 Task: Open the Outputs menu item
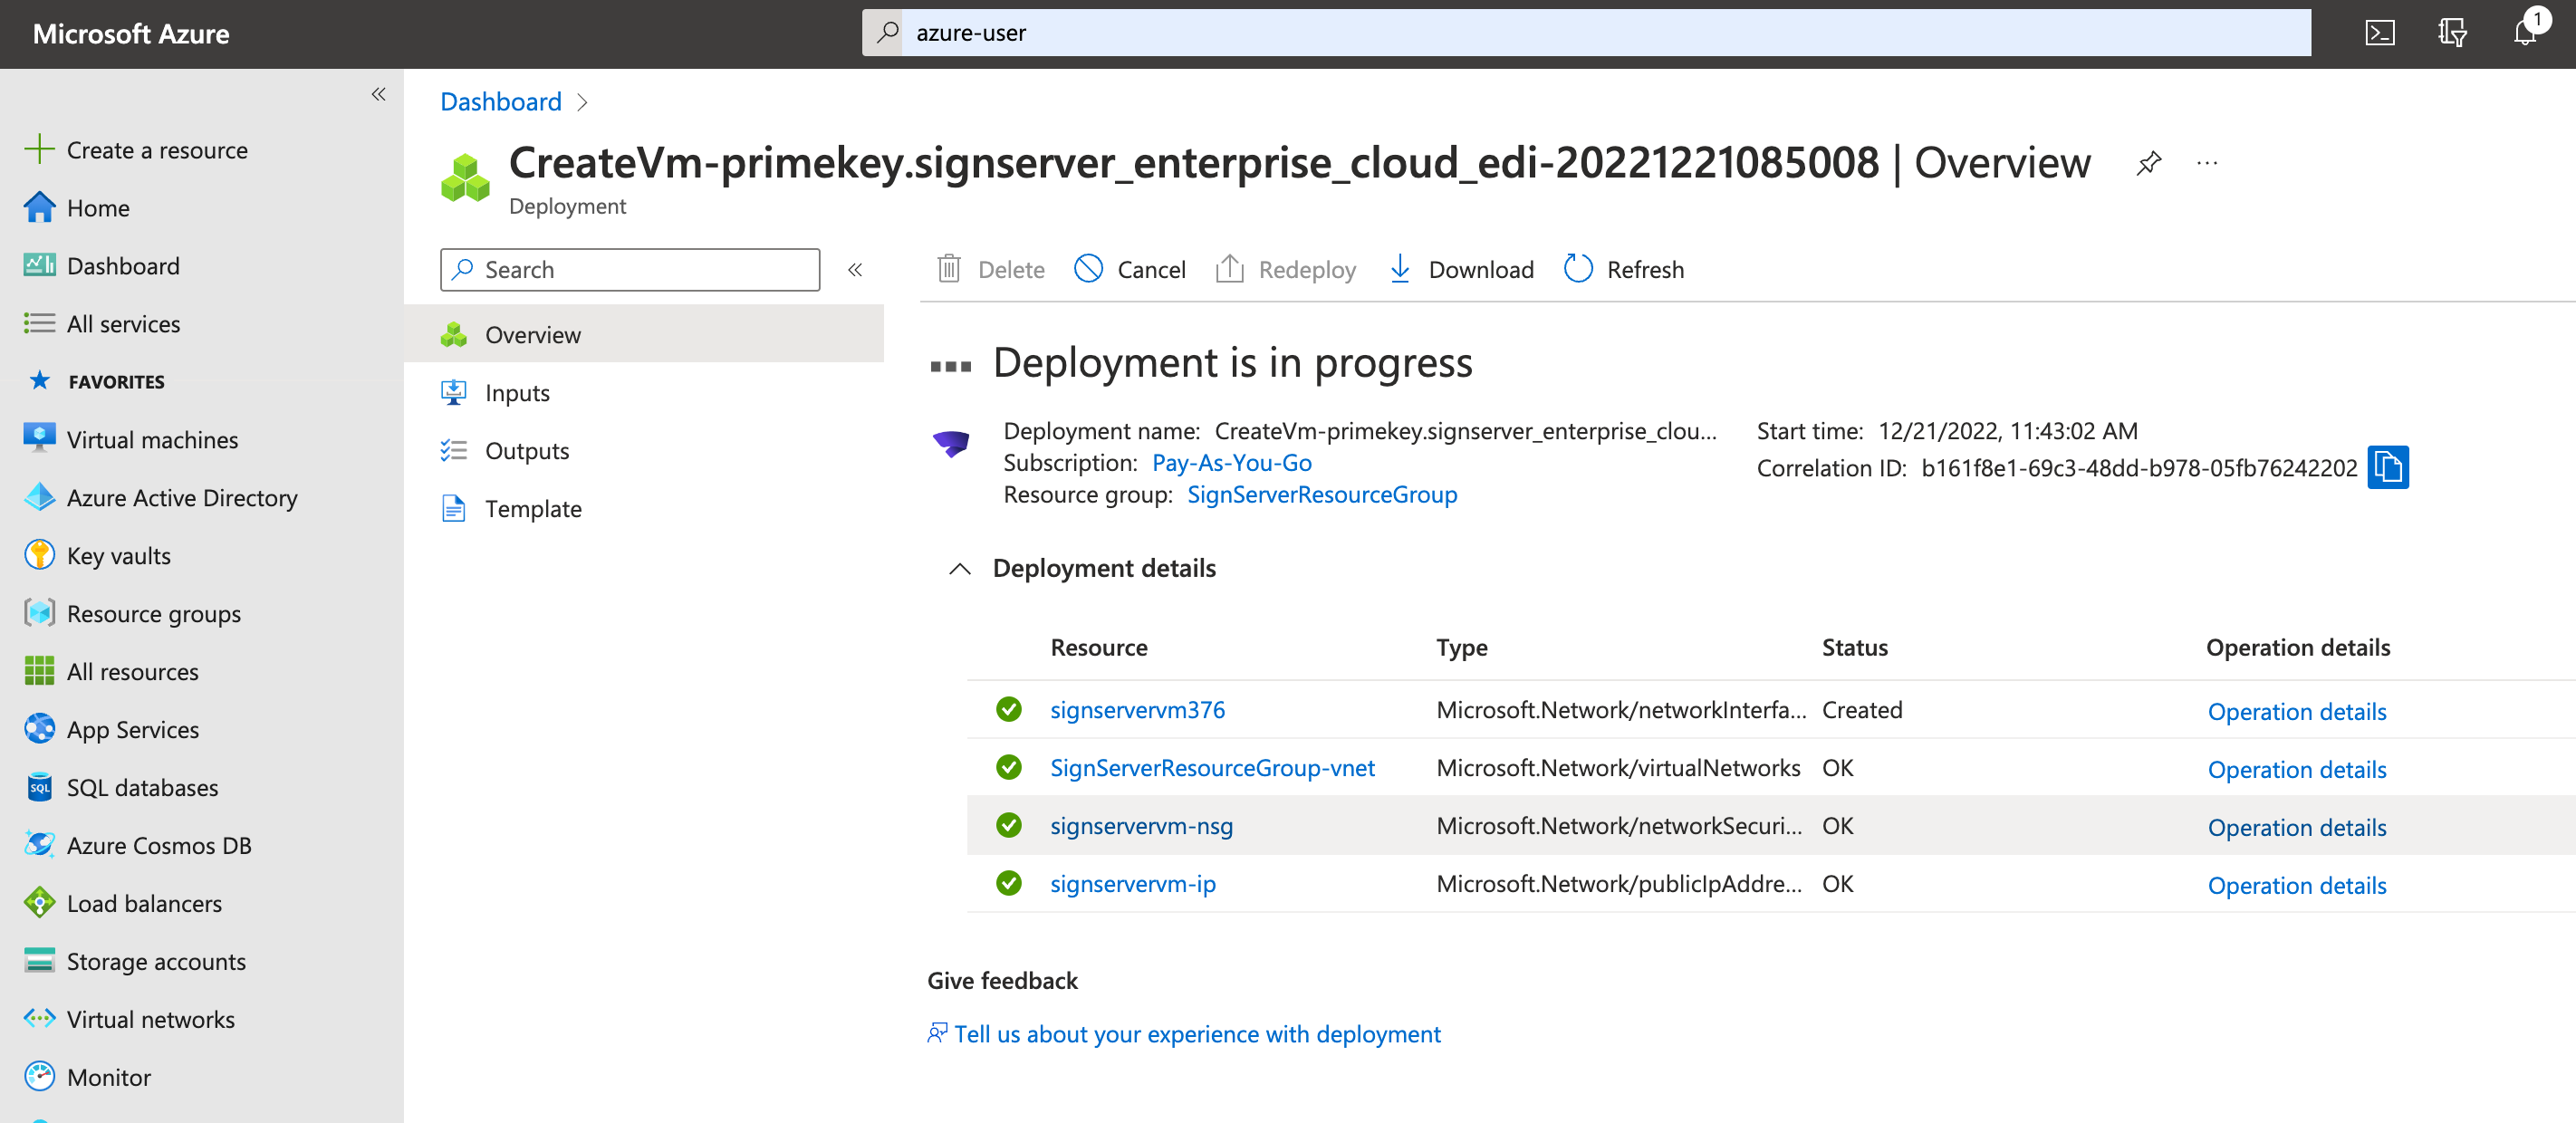pos(526,451)
